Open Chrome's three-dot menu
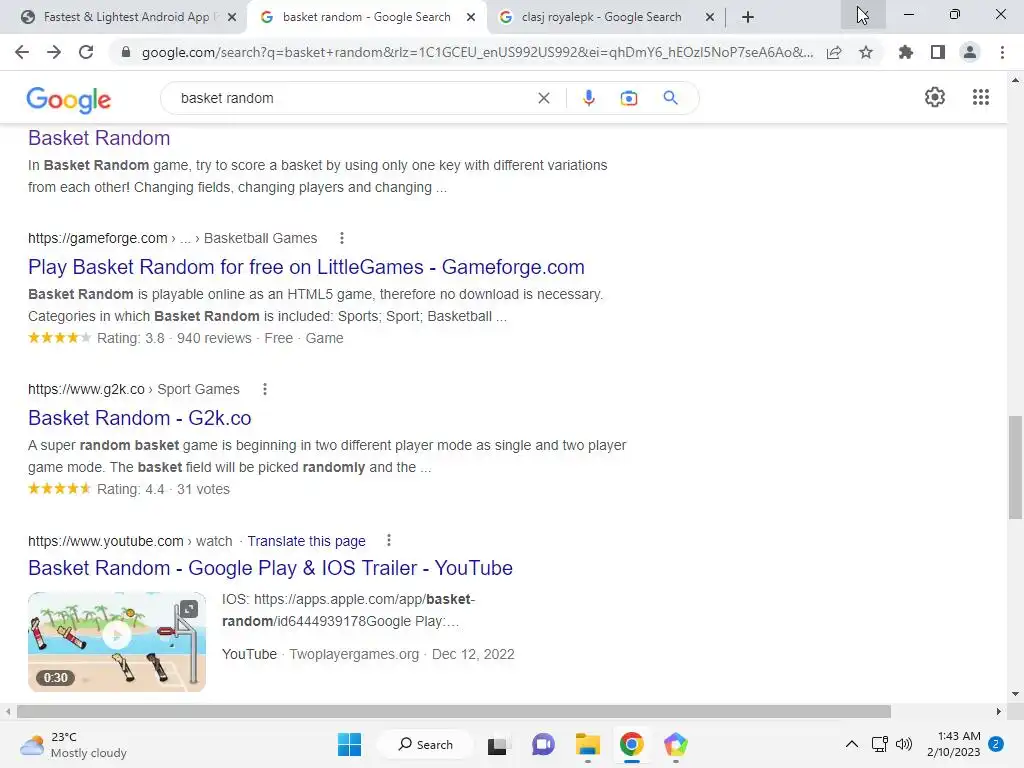1024x768 pixels. [x=1002, y=52]
